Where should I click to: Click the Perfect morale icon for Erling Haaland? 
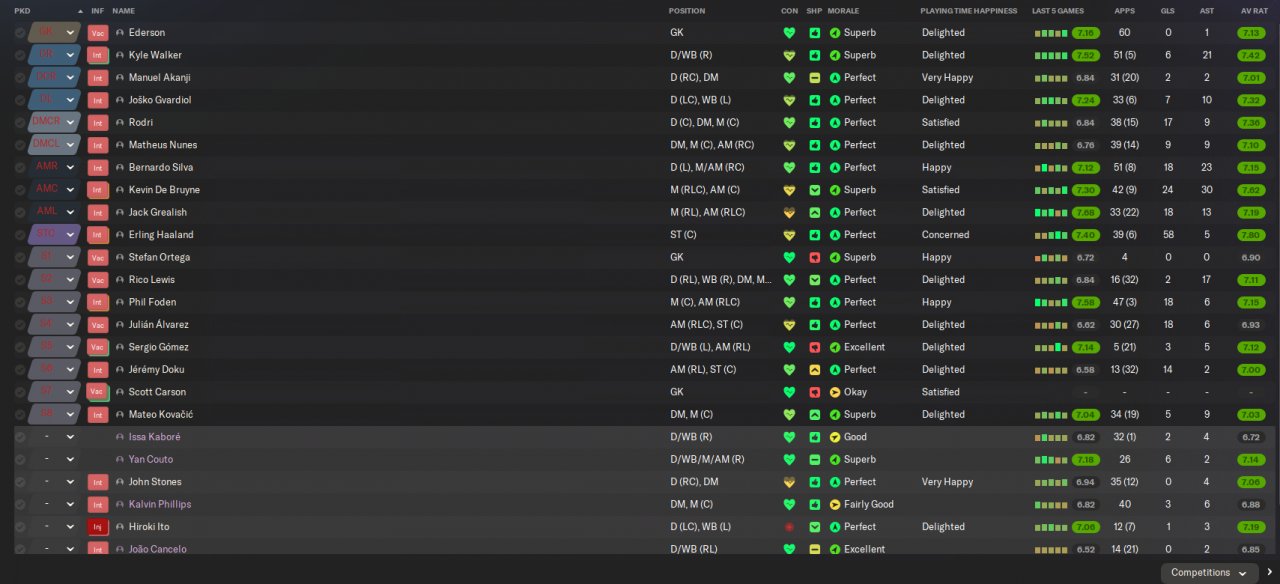[835, 235]
